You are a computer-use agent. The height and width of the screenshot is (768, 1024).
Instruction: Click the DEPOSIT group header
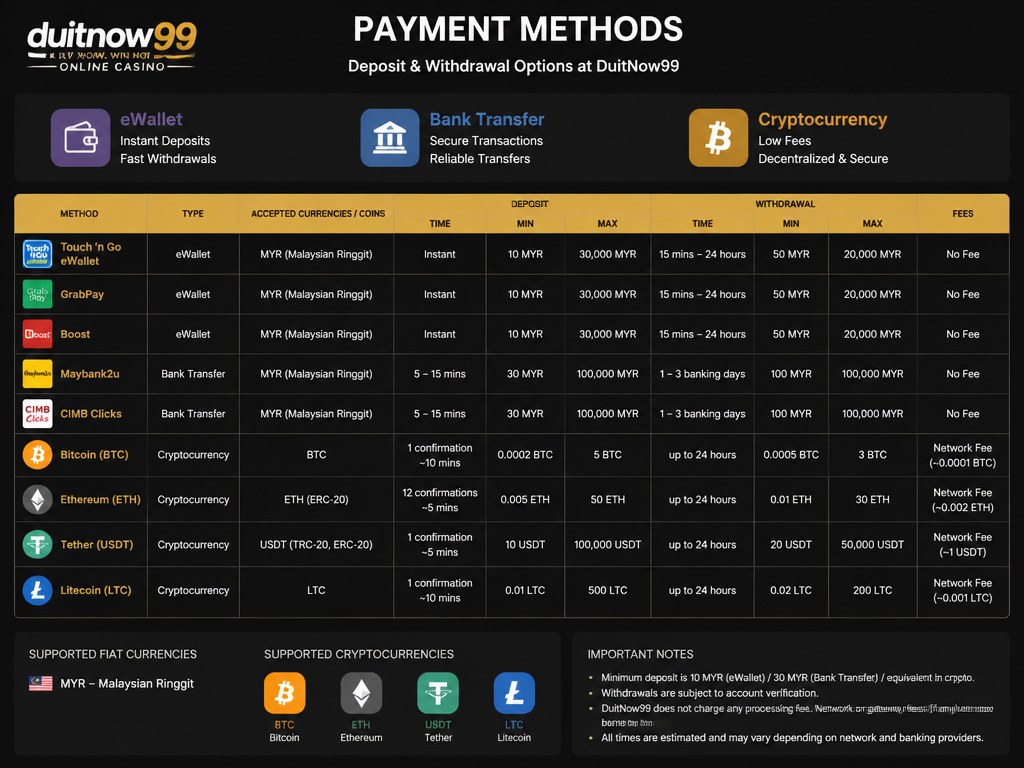pyautogui.click(x=530, y=204)
